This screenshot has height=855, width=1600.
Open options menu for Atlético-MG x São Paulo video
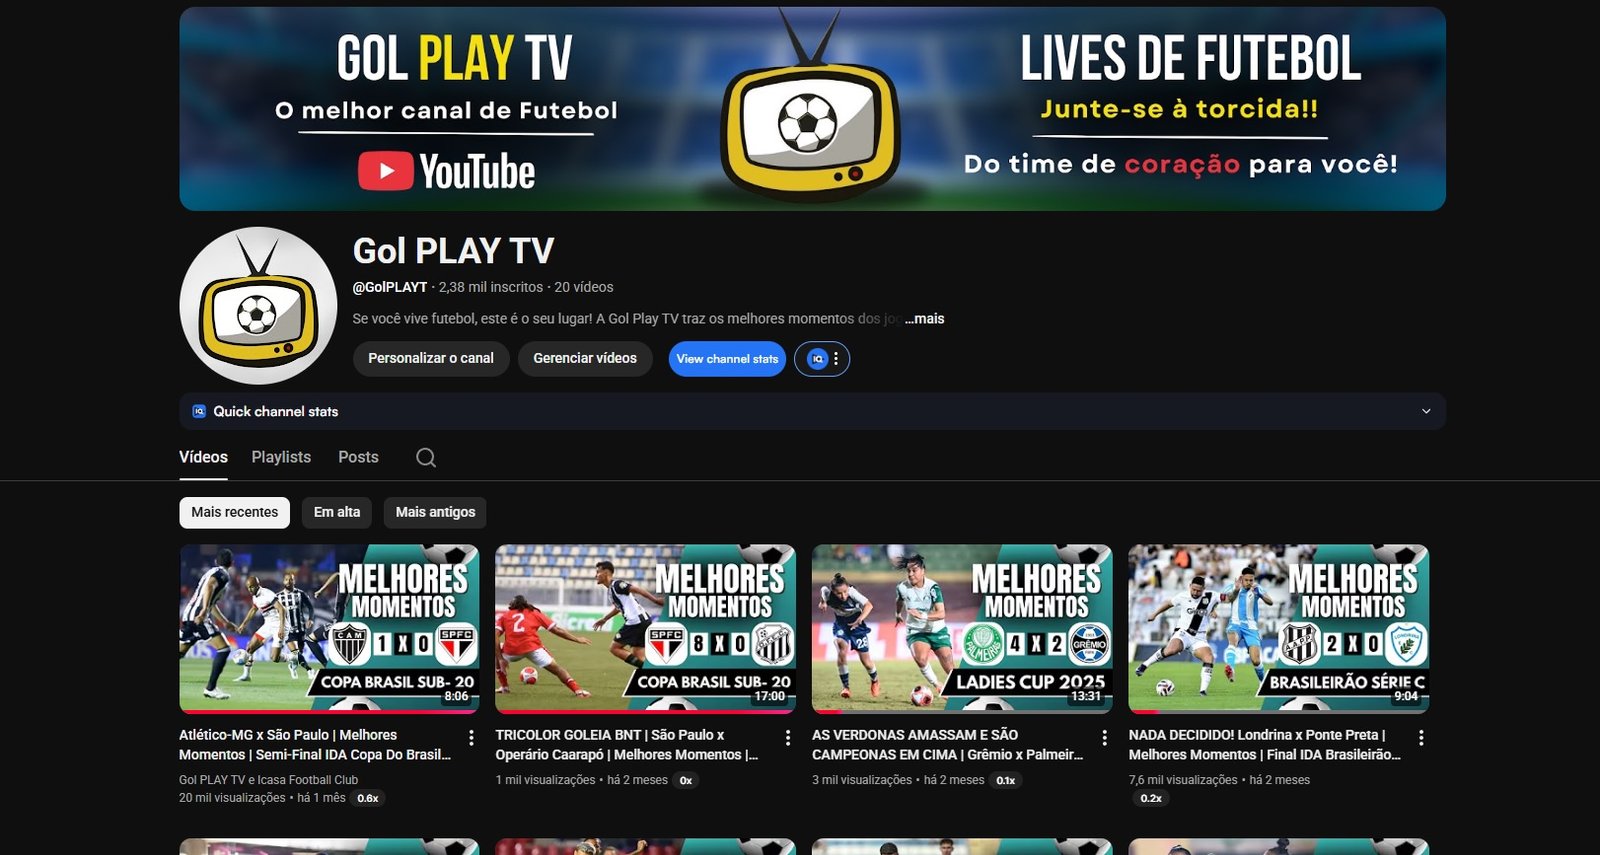pyautogui.click(x=471, y=738)
